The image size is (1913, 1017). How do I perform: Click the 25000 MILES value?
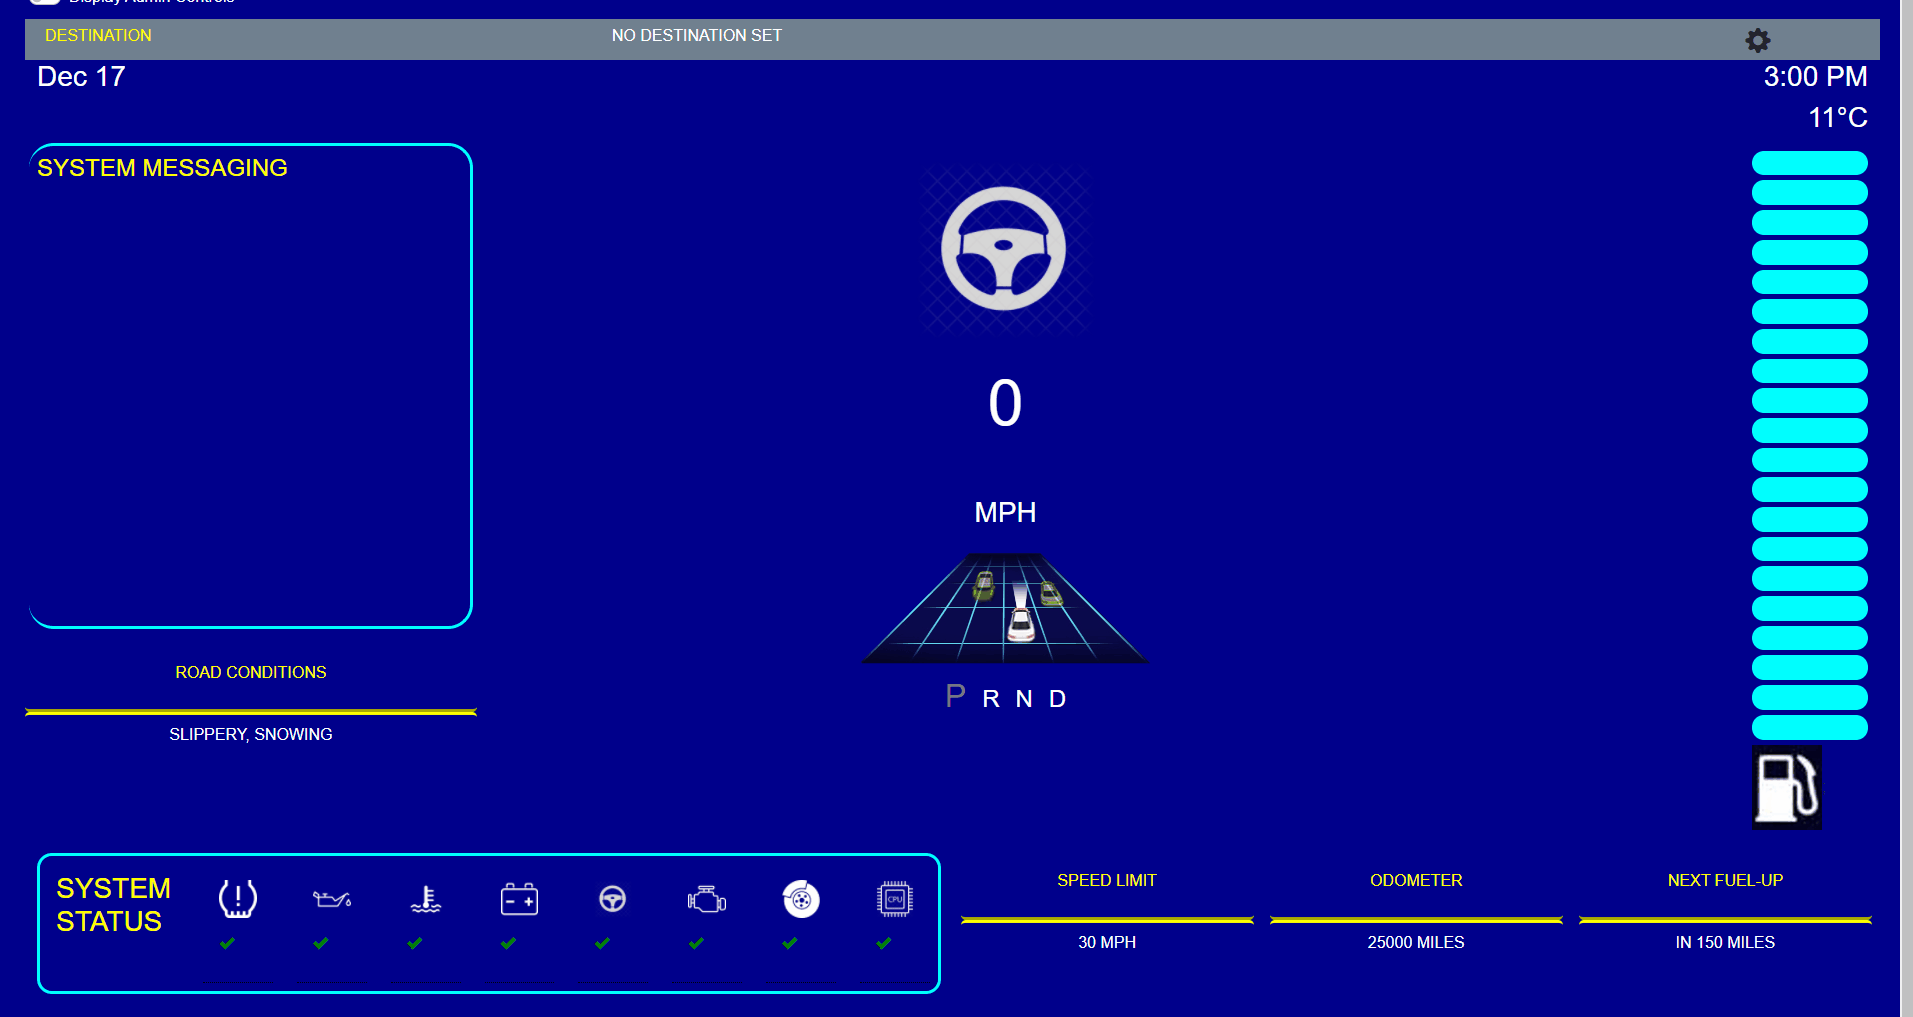click(x=1416, y=942)
